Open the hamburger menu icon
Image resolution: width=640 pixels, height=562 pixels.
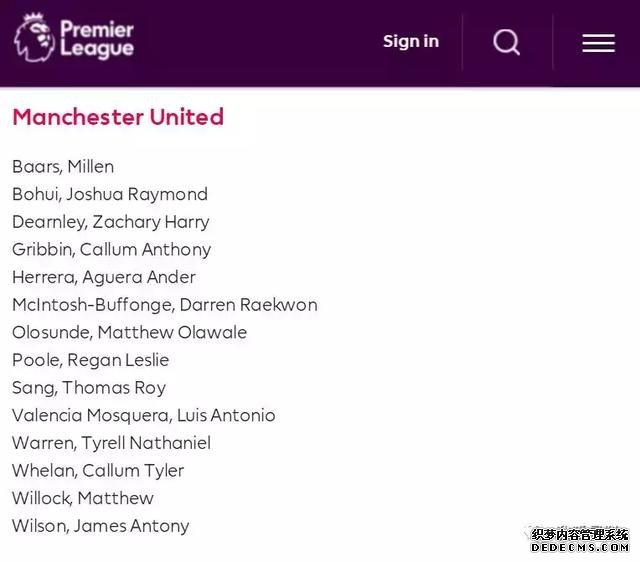(x=598, y=43)
